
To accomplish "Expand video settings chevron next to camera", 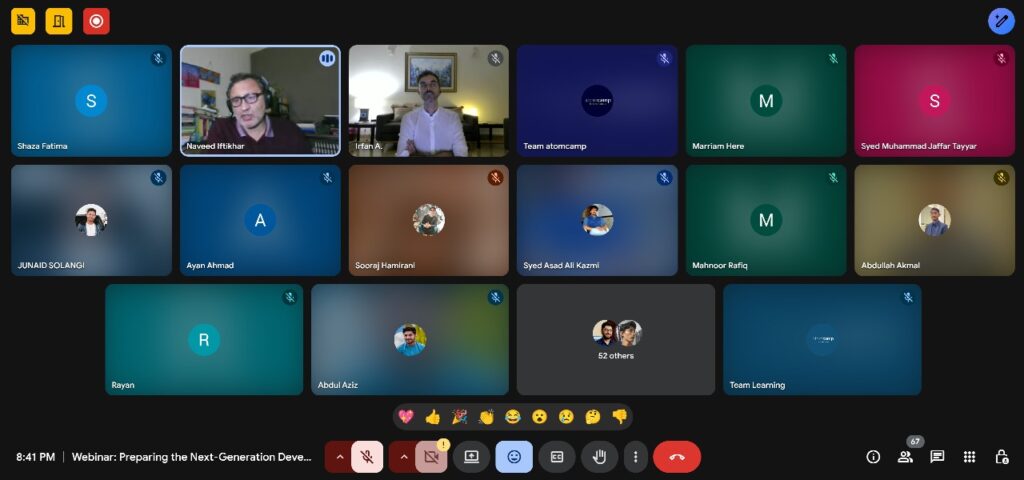I will click(403, 457).
